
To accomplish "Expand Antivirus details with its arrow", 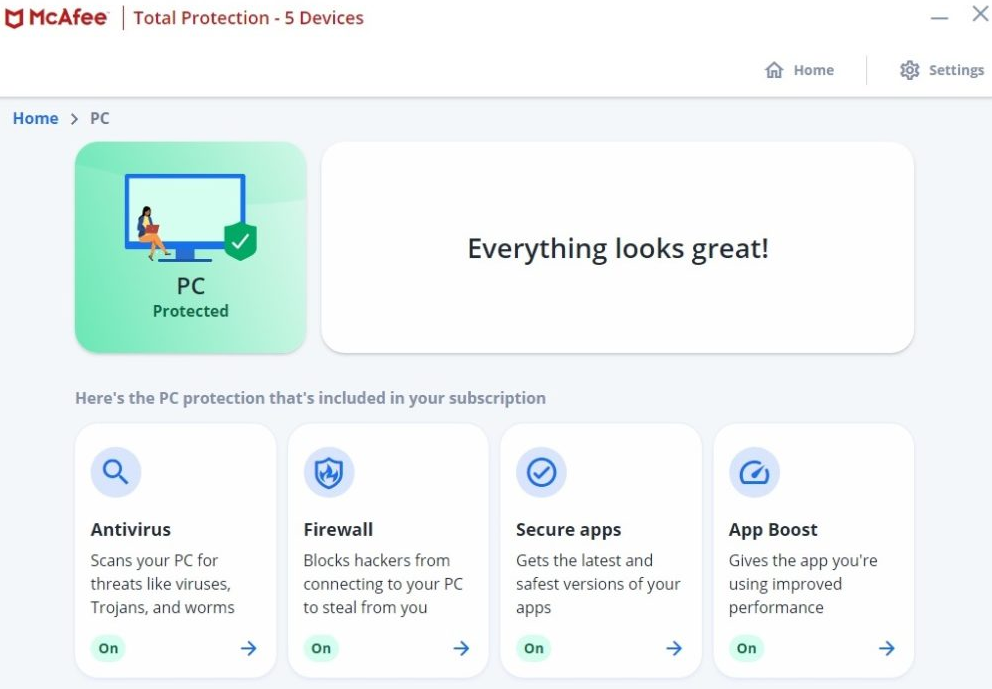I will pyautogui.click(x=248, y=648).
